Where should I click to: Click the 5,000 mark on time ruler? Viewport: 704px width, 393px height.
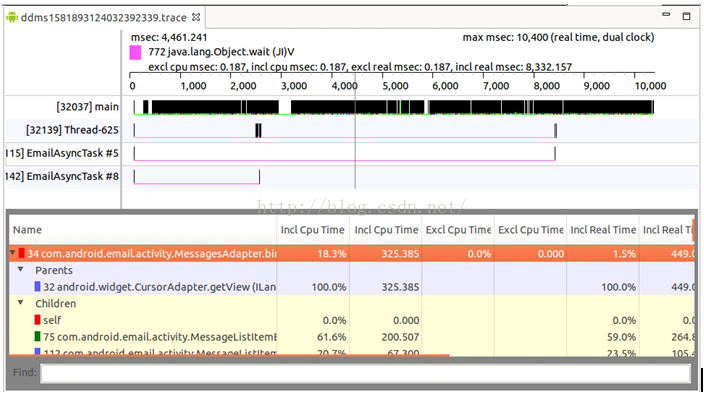(395, 86)
